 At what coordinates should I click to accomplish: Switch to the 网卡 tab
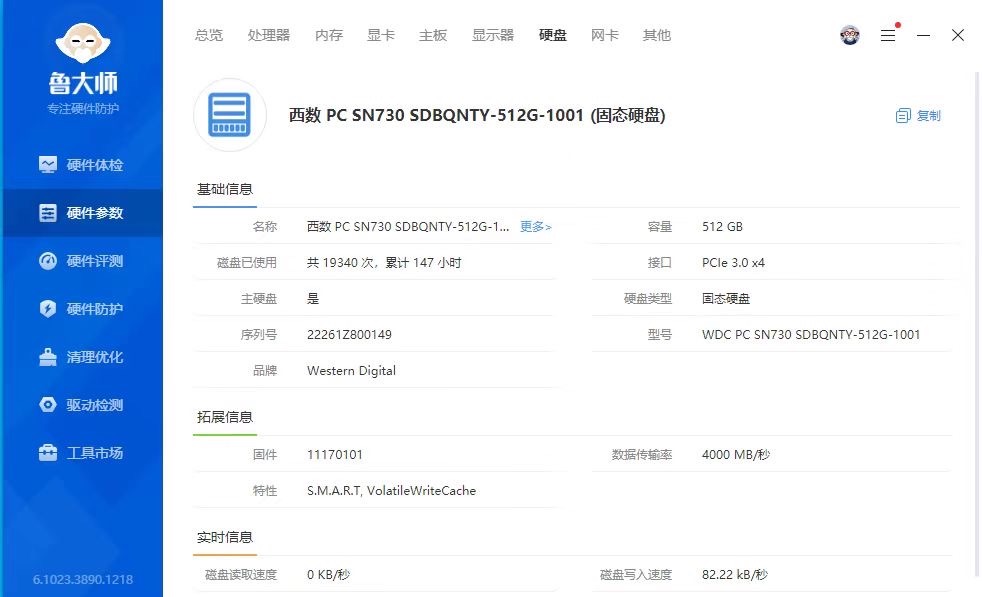[605, 35]
